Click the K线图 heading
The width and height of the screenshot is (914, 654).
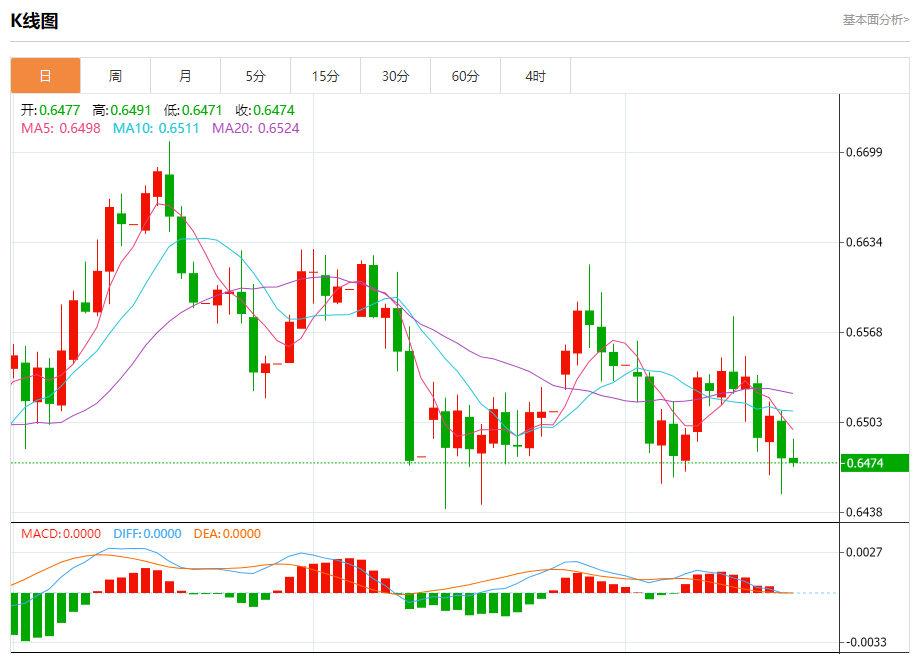click(x=34, y=21)
